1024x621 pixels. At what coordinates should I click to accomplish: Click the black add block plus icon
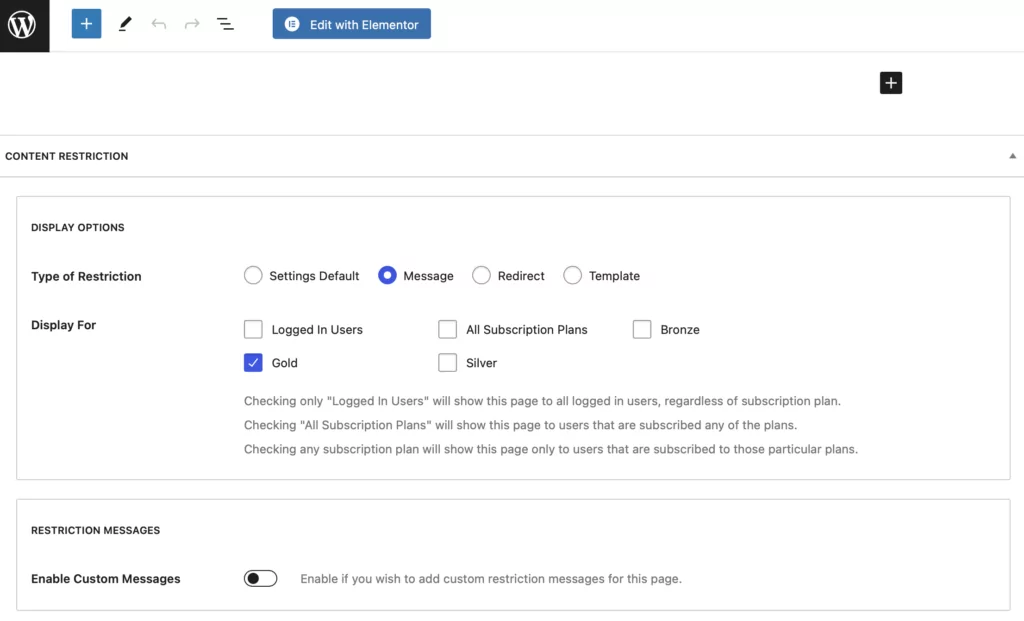pos(891,83)
